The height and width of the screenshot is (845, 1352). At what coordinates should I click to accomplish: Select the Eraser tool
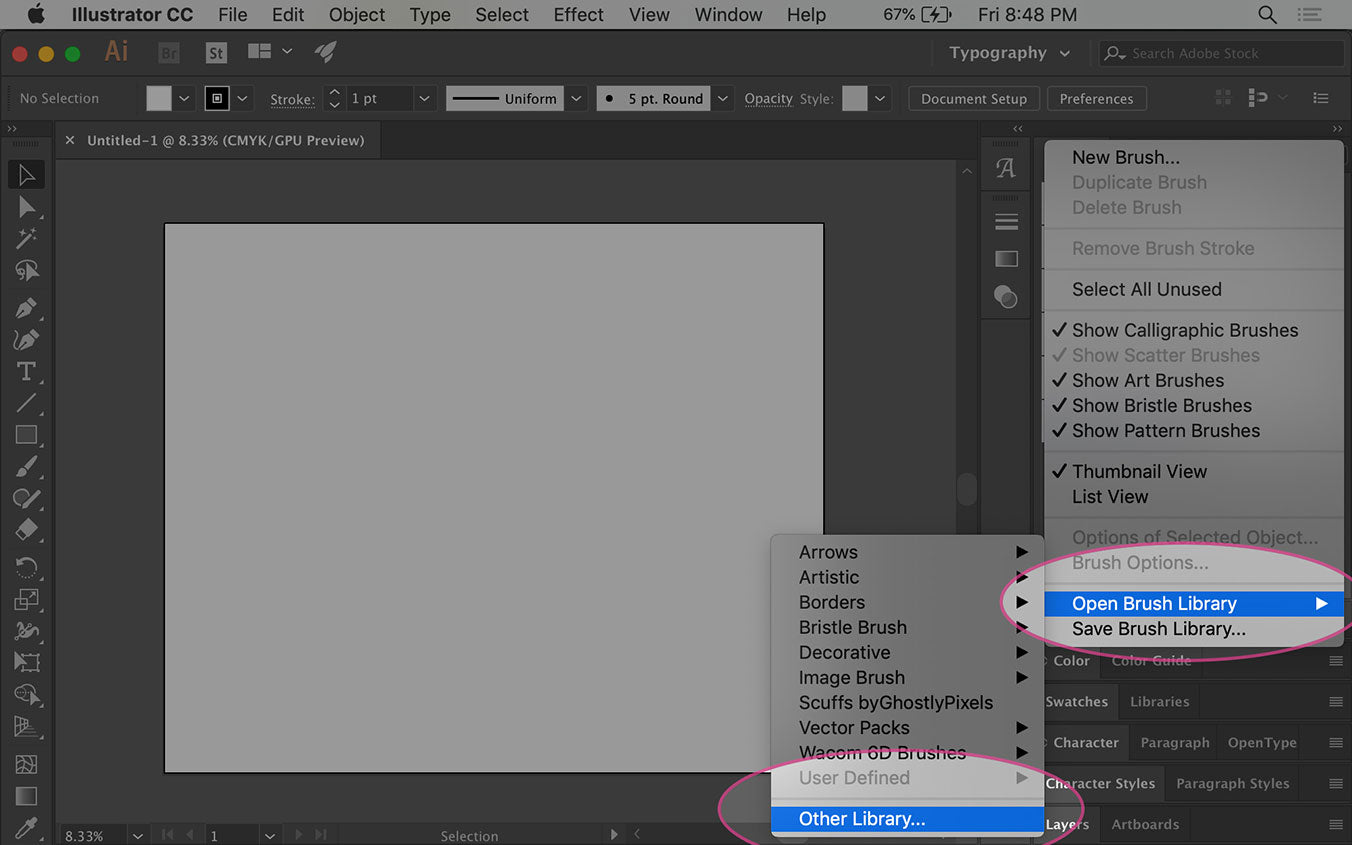tap(27, 530)
